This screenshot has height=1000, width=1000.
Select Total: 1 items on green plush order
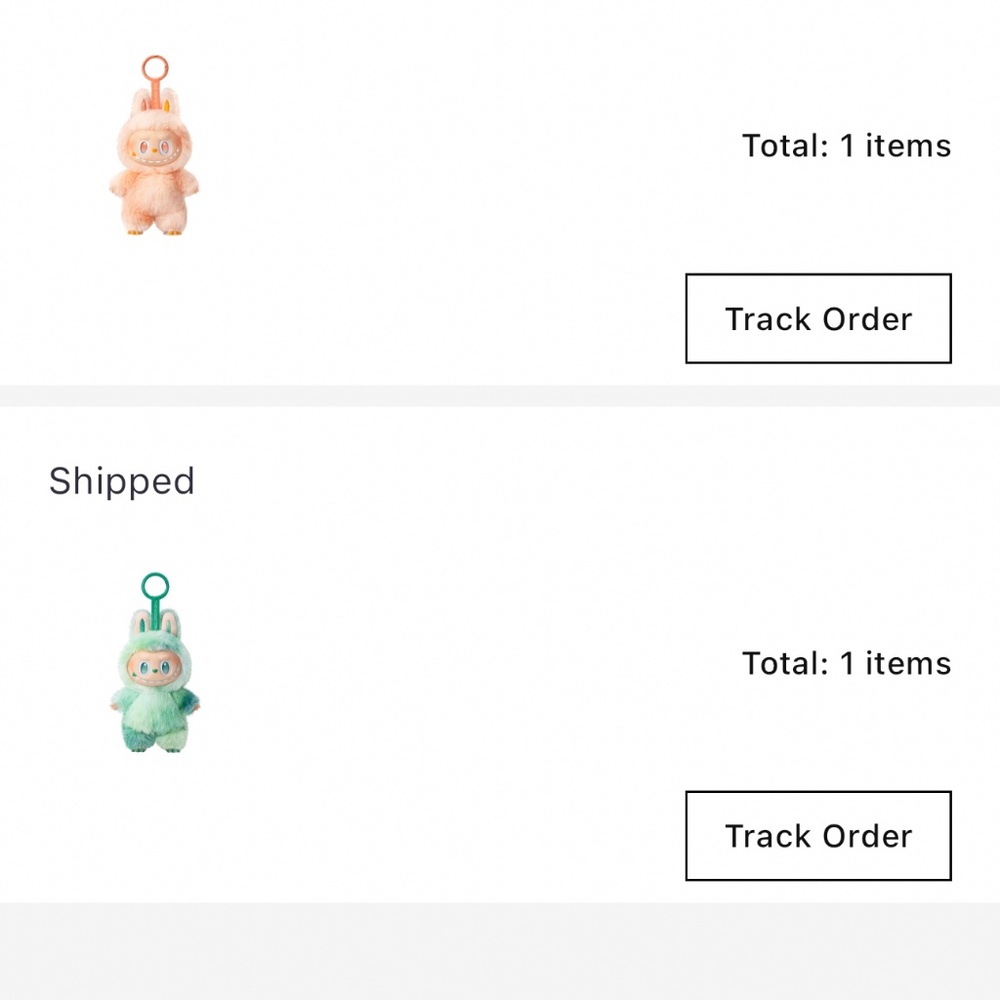tap(846, 663)
